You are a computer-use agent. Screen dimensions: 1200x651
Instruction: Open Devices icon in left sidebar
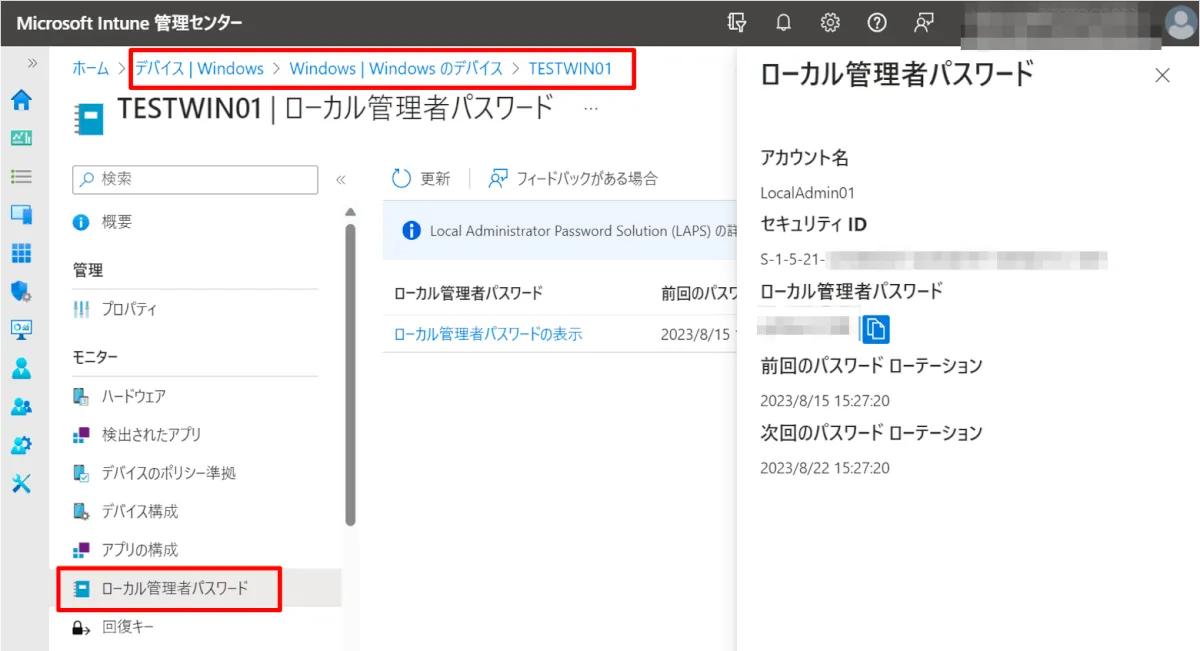(21, 214)
